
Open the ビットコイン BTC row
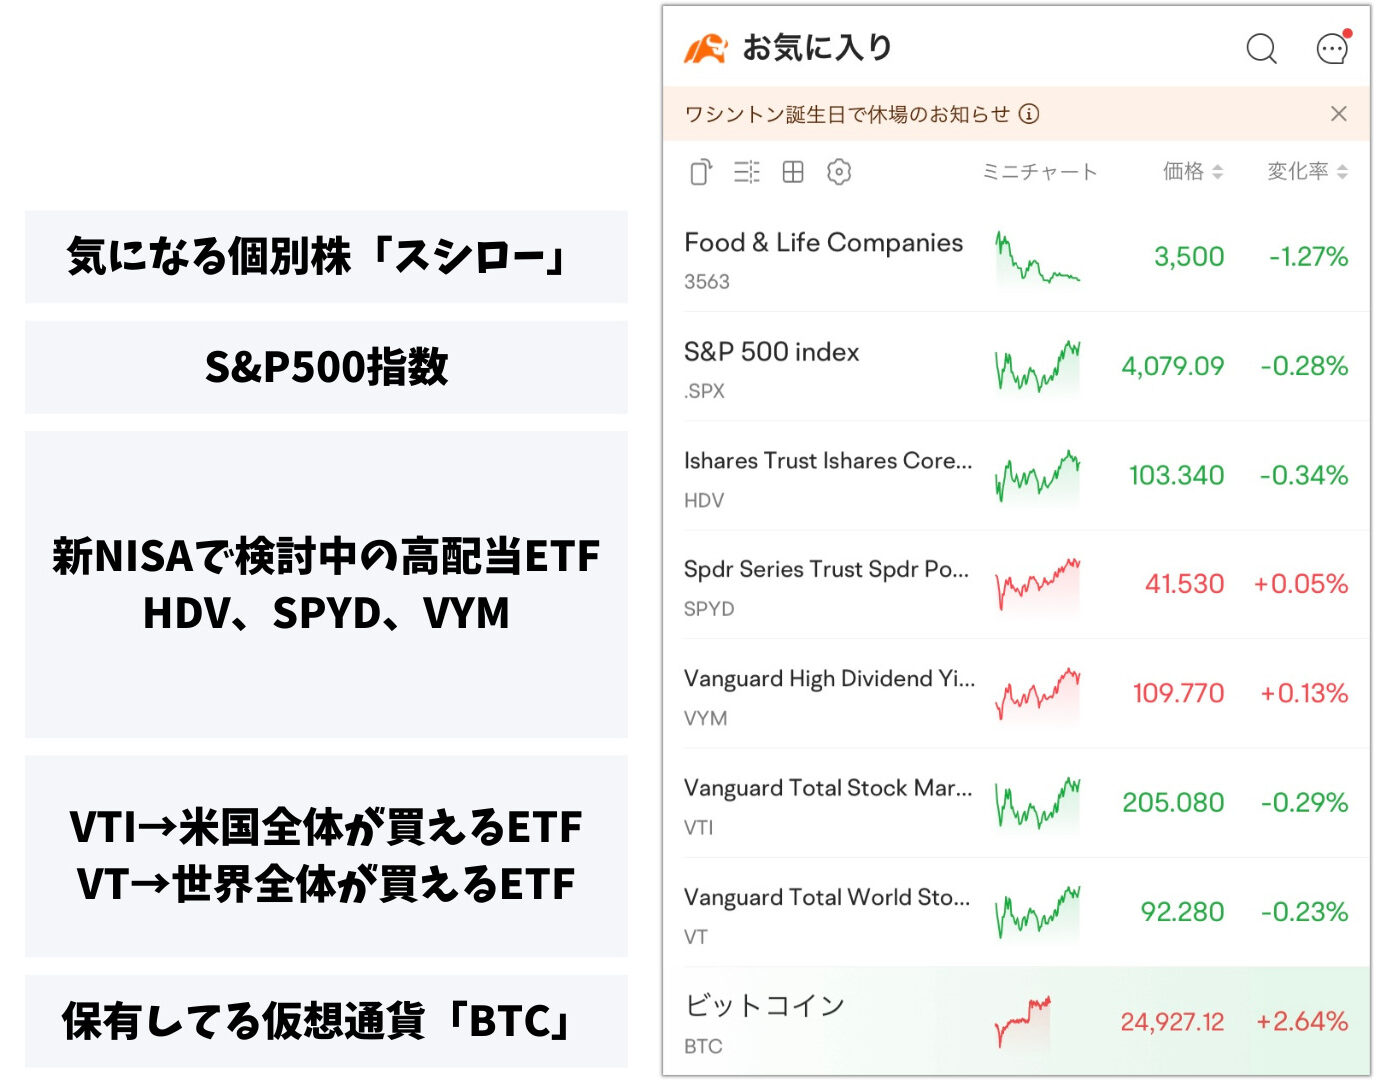click(1016, 1021)
